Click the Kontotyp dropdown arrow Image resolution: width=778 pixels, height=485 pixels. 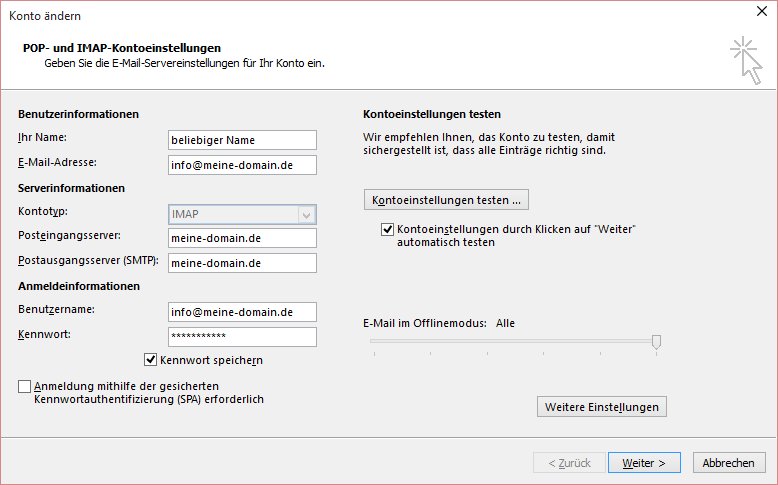click(x=307, y=213)
